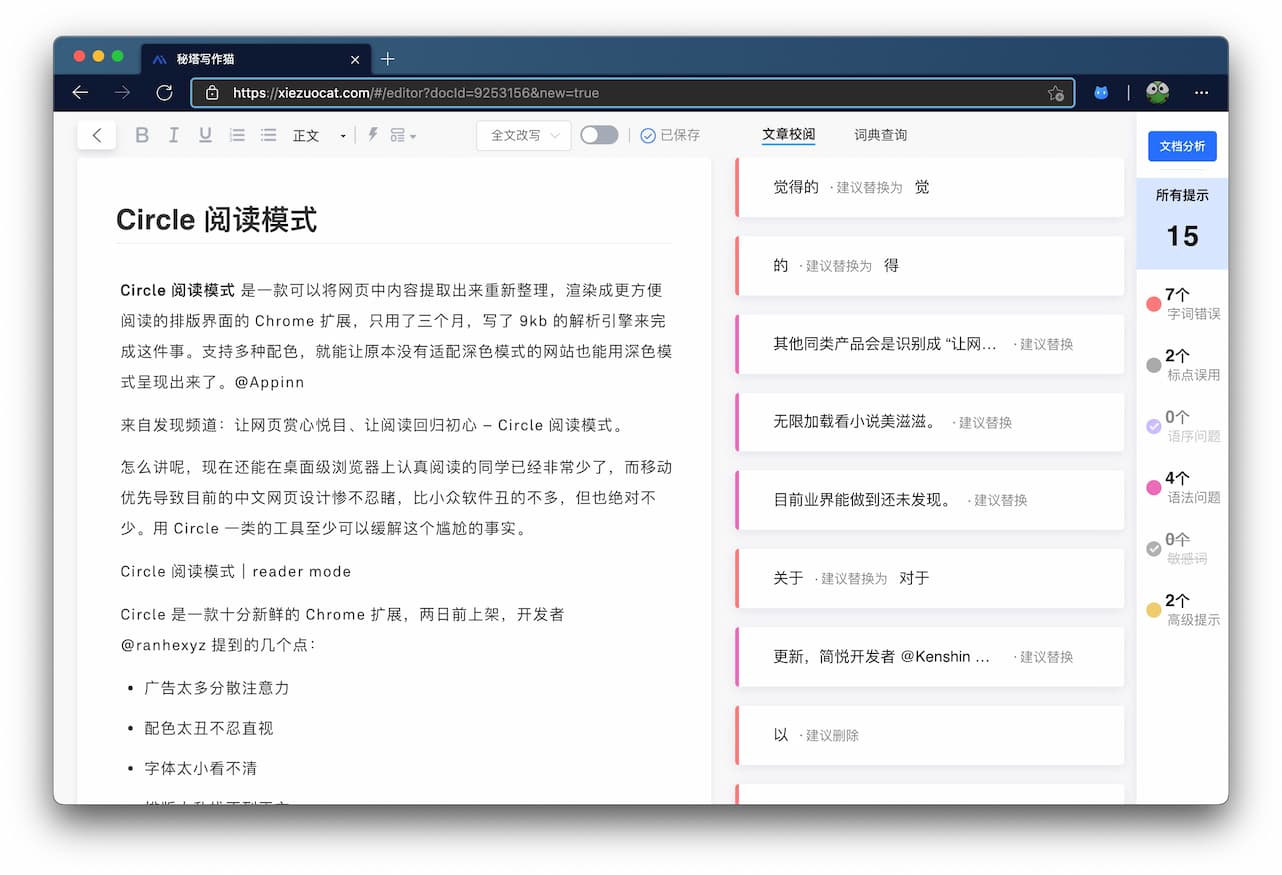Open suggestion card 更新，简悦开发者 @Kenshin

click(929, 657)
